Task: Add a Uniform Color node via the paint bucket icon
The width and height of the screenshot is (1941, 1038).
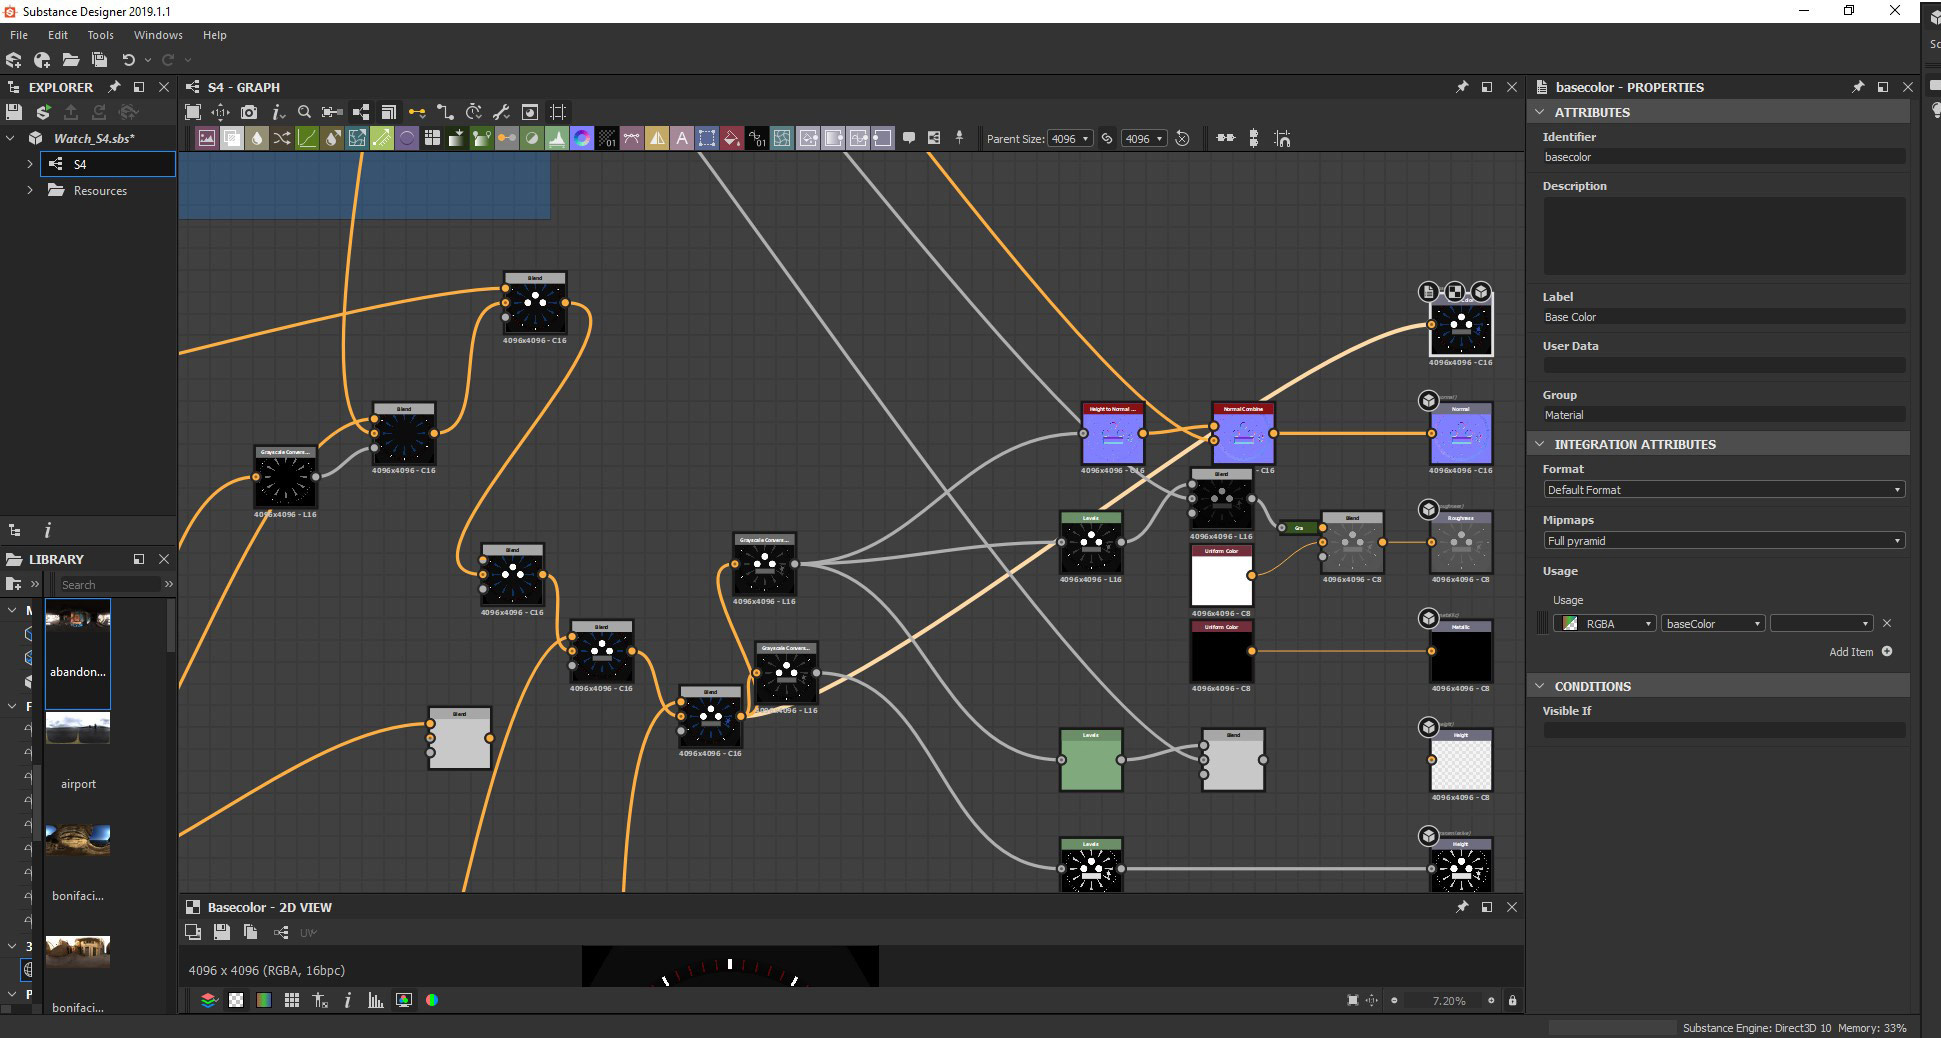Action: [x=731, y=139]
